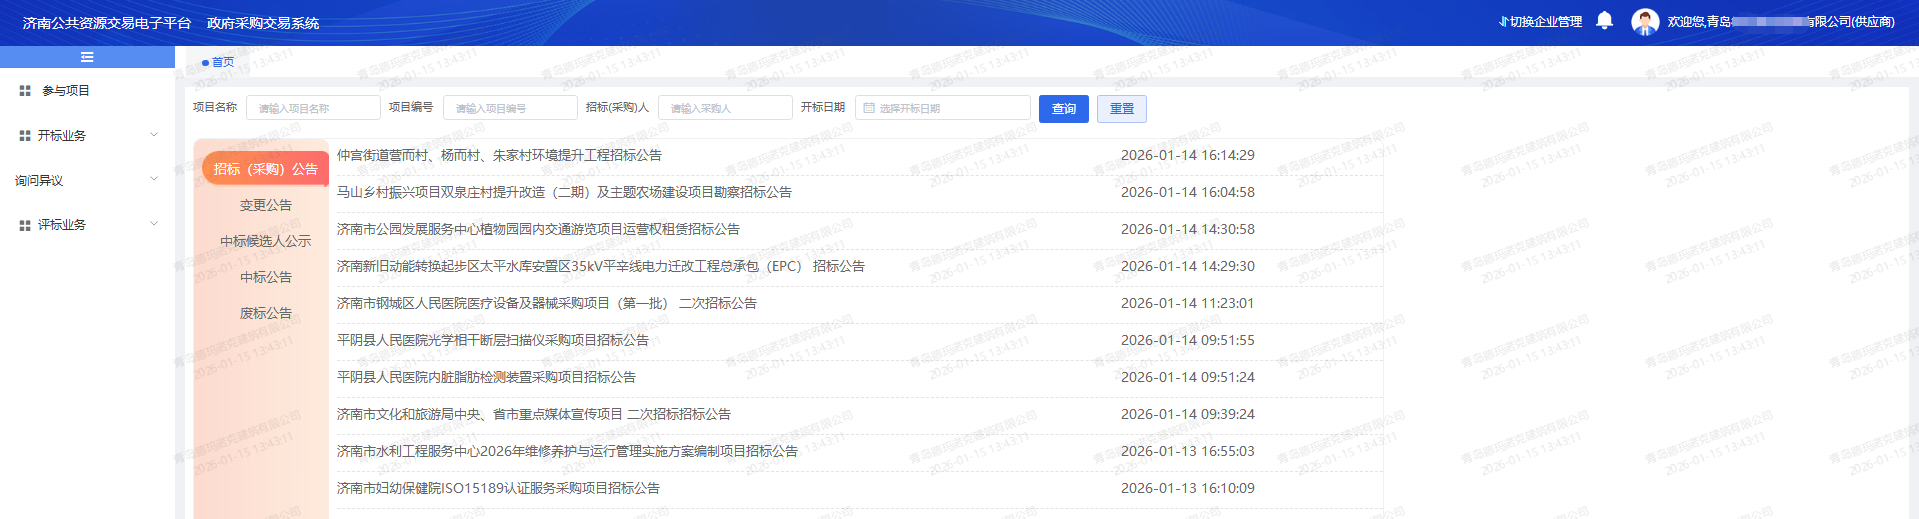Open the 废标公告 tab
The height and width of the screenshot is (519, 1919).
tap(266, 313)
